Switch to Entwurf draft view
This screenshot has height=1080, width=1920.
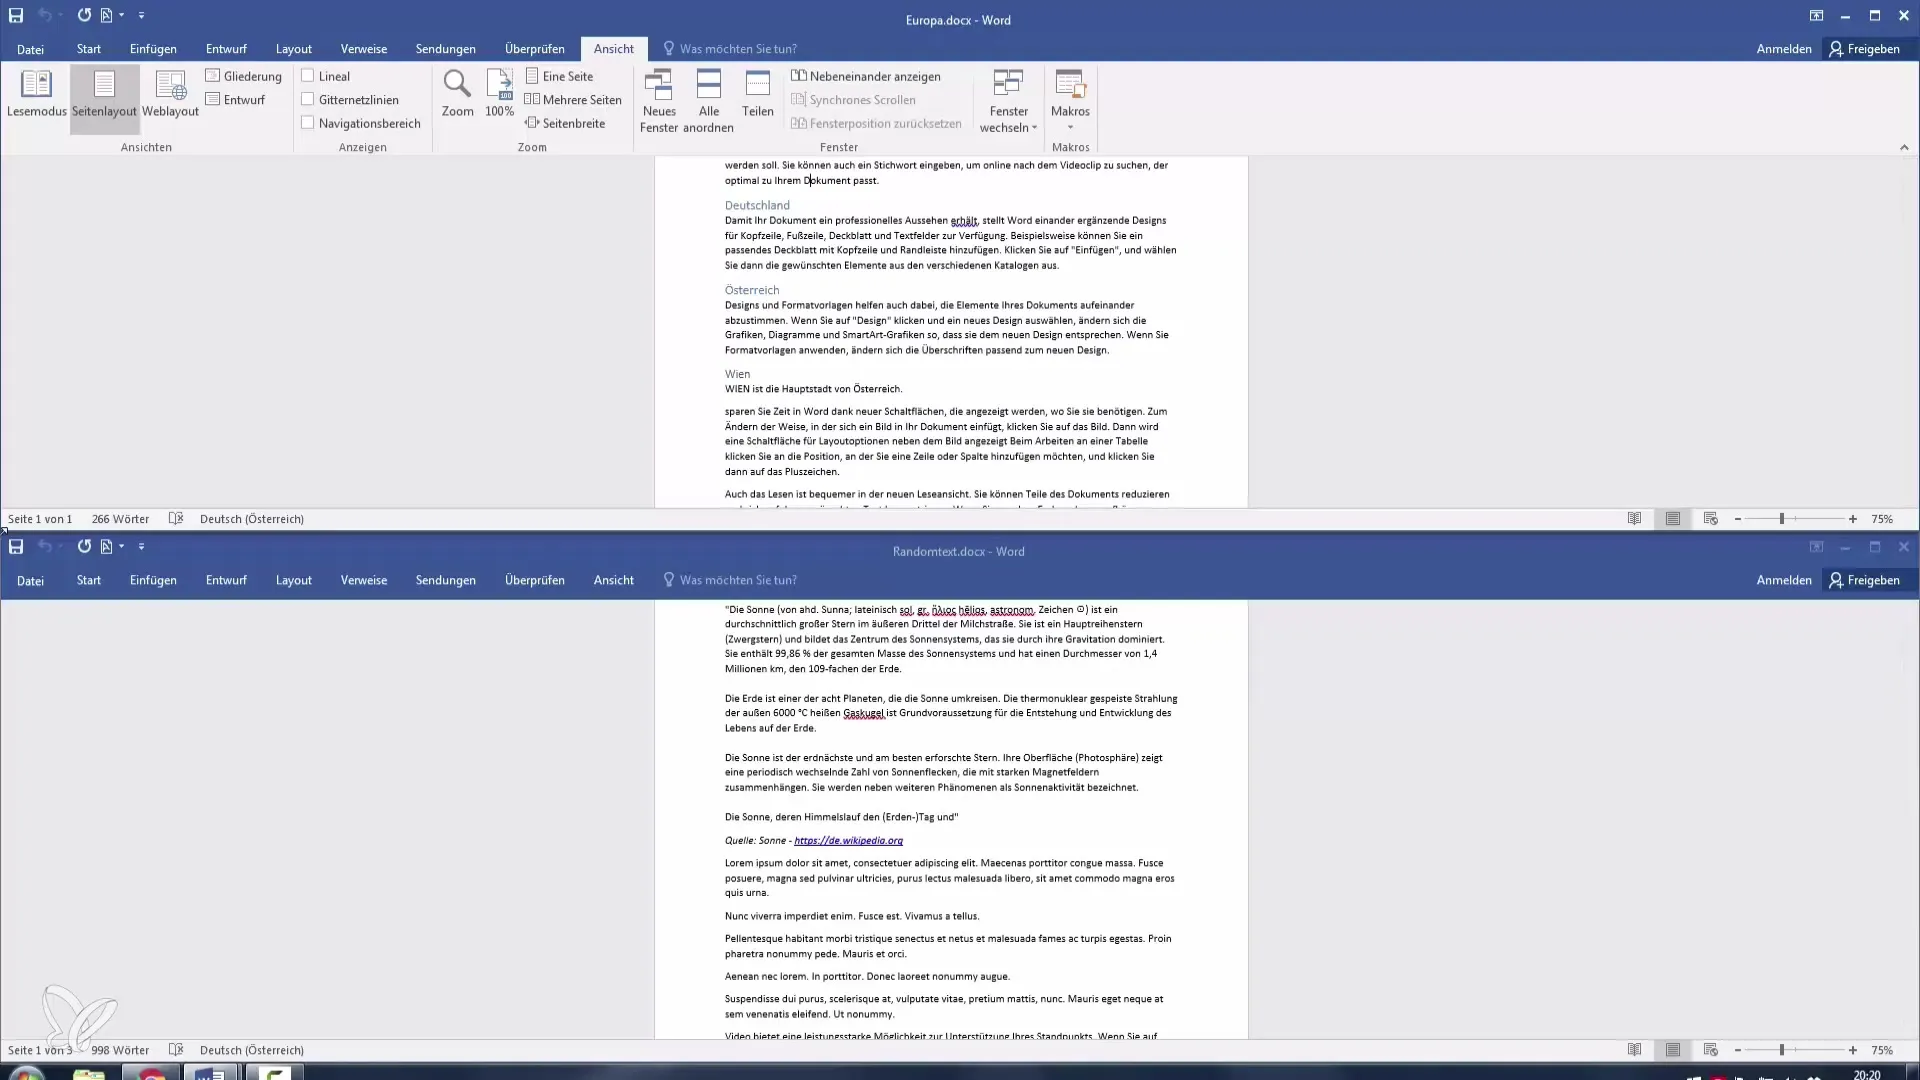tap(235, 100)
